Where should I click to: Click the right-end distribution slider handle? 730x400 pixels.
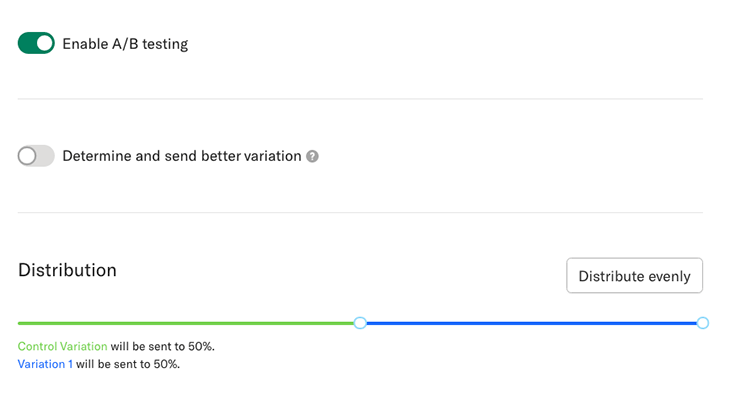(703, 323)
